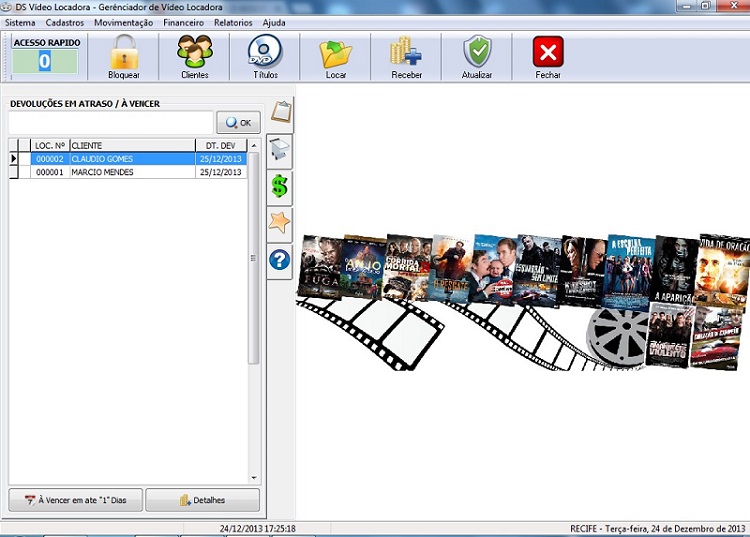Click the A Aparição movie poster
750x537 pixels.
[x=675, y=270]
